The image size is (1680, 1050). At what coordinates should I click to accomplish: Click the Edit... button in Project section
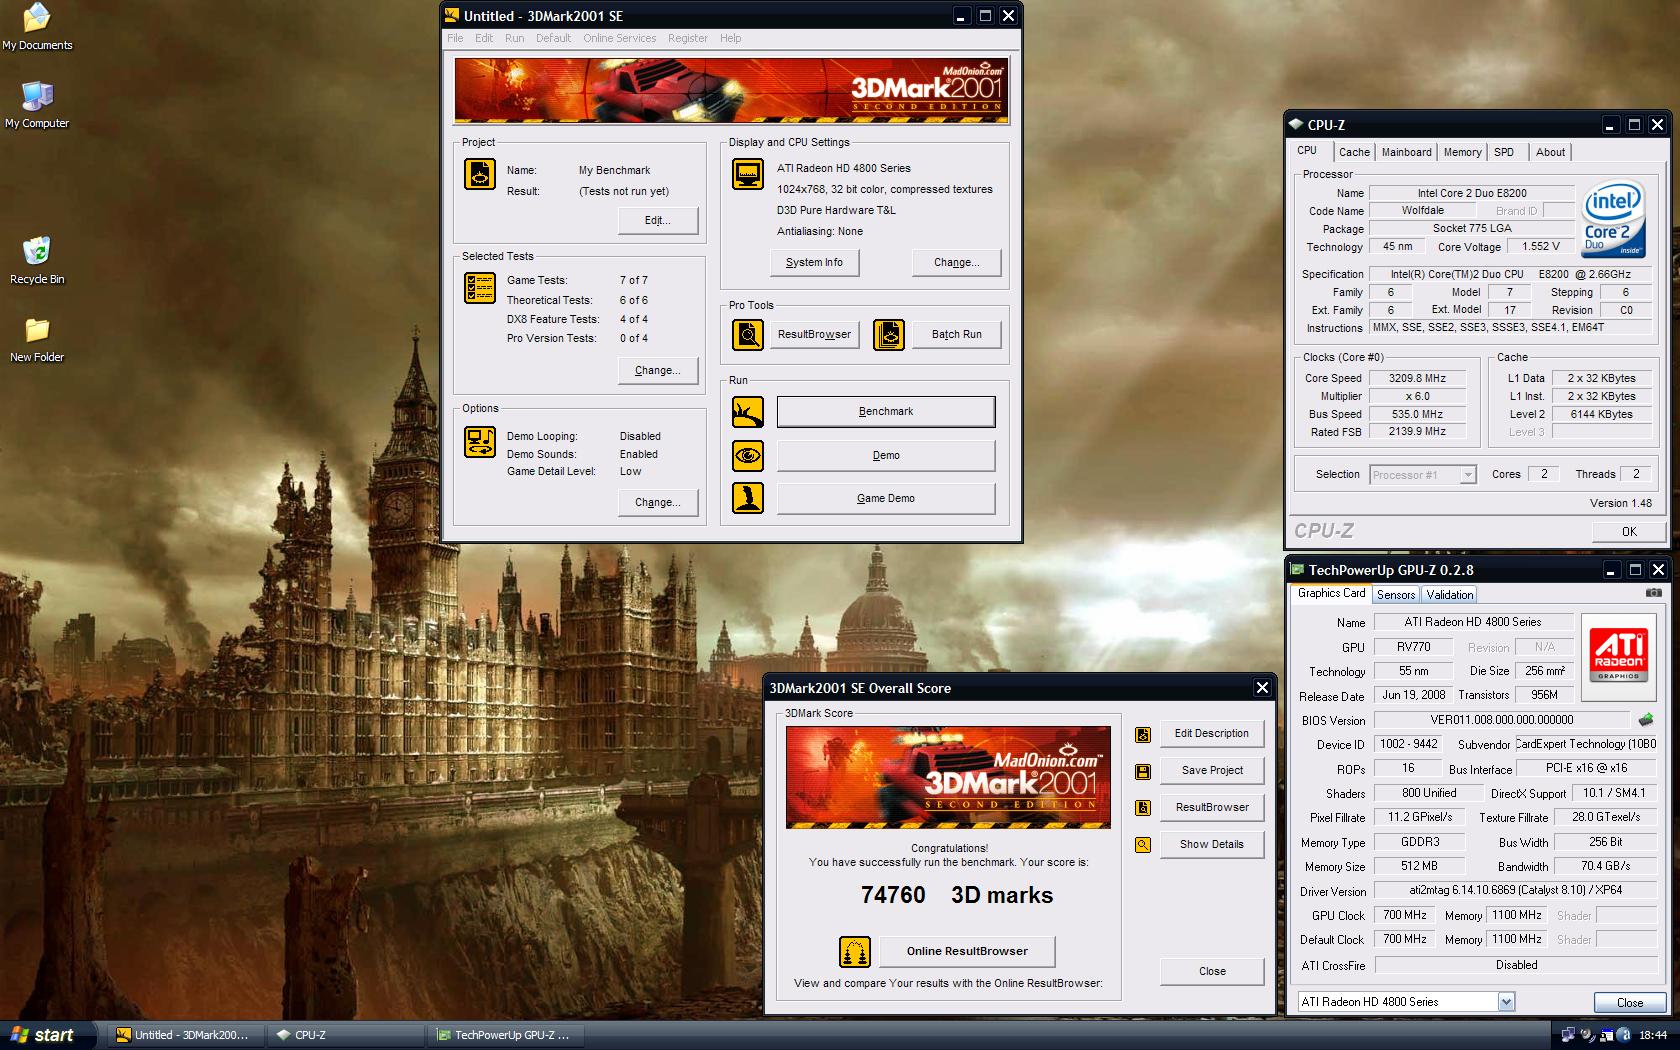click(658, 220)
